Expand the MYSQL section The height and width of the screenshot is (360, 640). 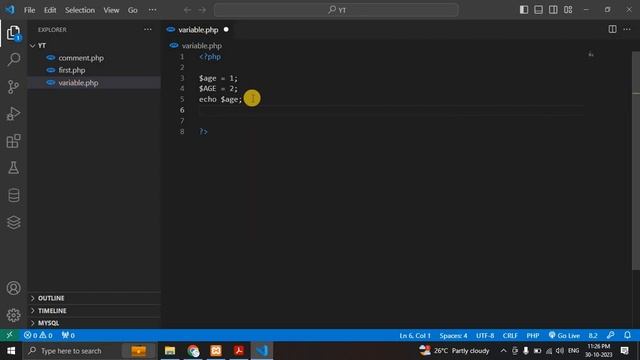click(x=95, y=323)
